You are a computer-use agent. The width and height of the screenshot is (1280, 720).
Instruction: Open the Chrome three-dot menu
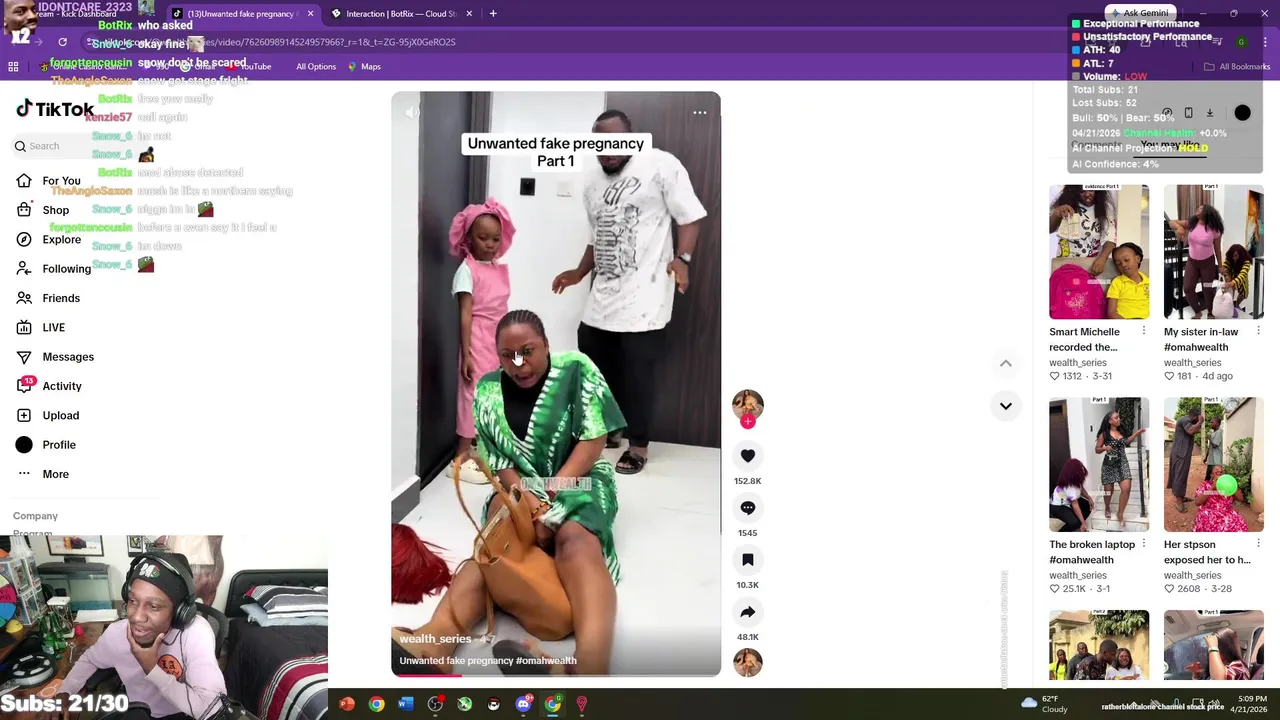point(1264,42)
